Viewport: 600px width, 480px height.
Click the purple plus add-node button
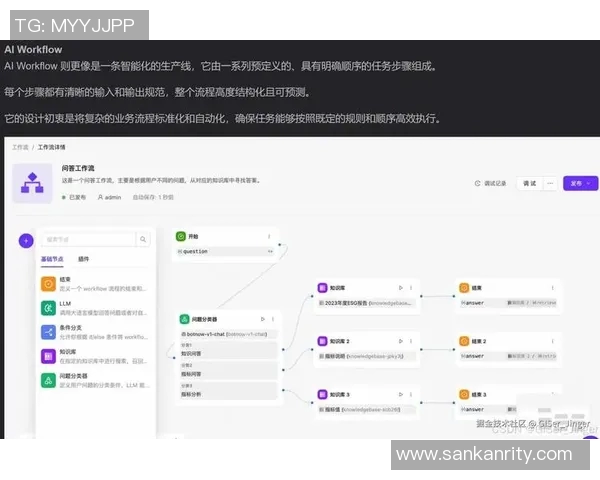(x=26, y=241)
